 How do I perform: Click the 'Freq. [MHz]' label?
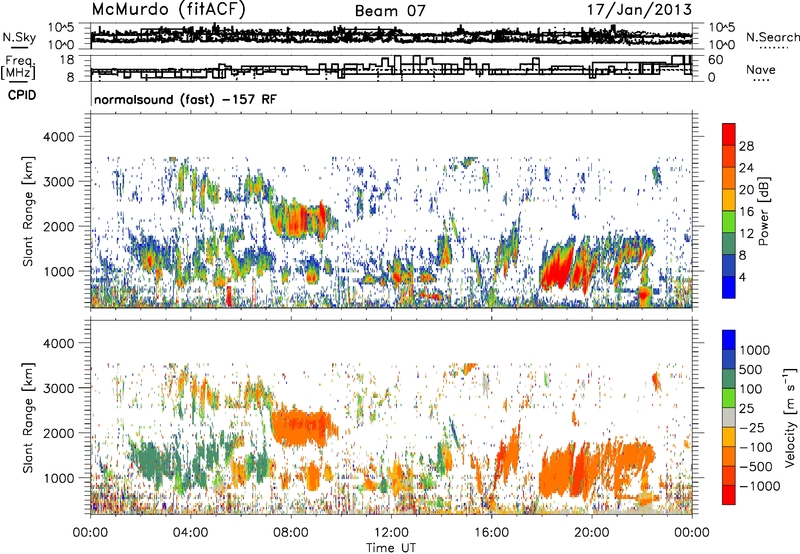[x=18, y=68]
